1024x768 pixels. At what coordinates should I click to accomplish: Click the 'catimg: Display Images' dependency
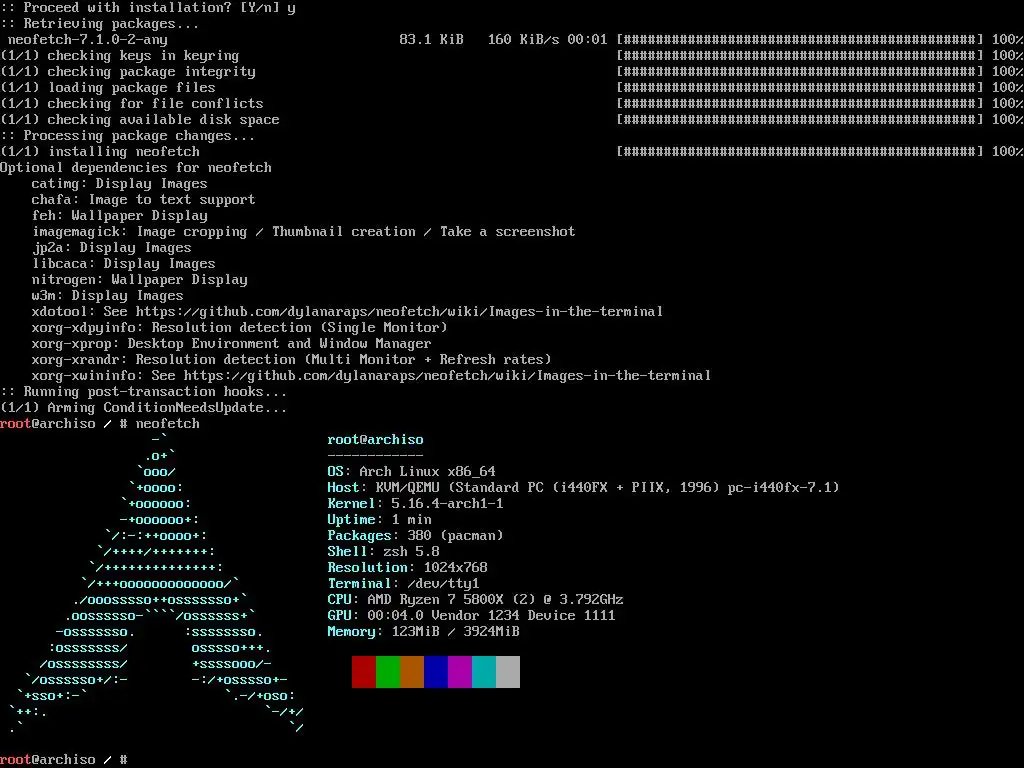coord(120,184)
